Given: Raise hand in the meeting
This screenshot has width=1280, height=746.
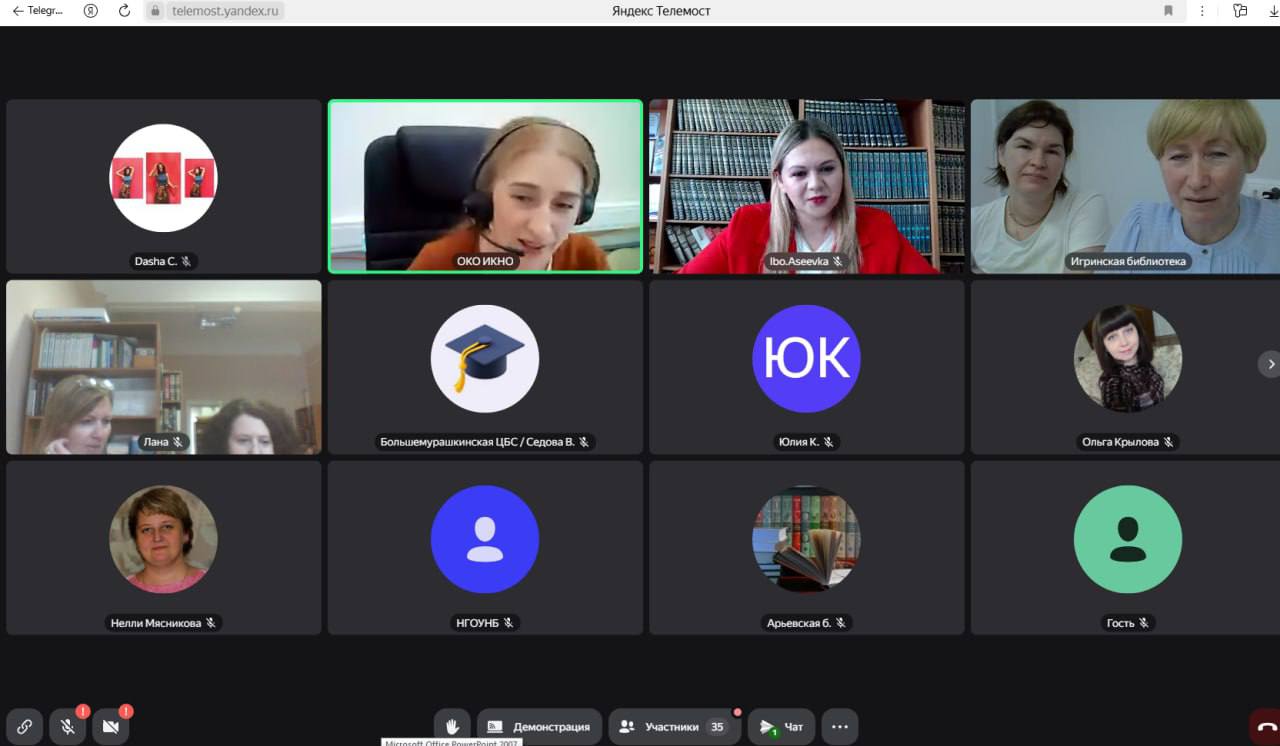Looking at the screenshot, I should click(452, 727).
